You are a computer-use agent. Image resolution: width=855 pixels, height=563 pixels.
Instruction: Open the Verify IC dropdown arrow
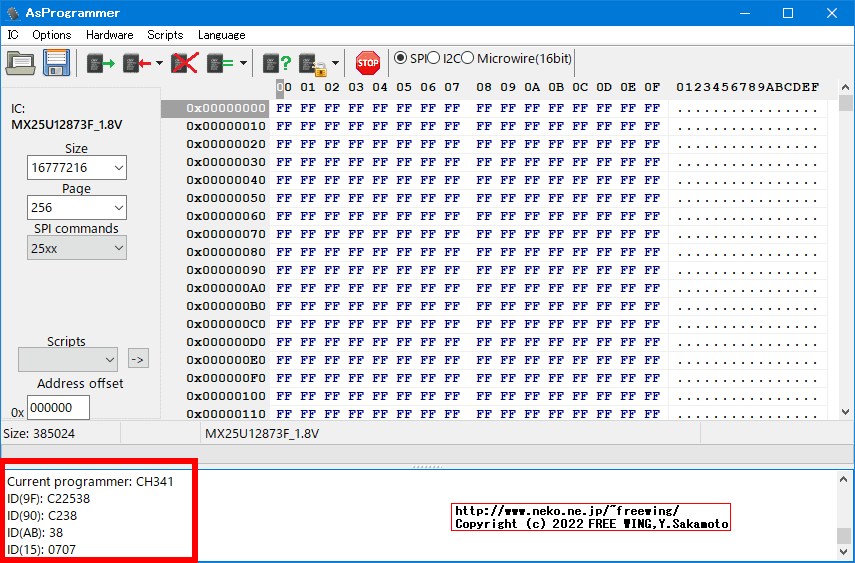coord(243,63)
